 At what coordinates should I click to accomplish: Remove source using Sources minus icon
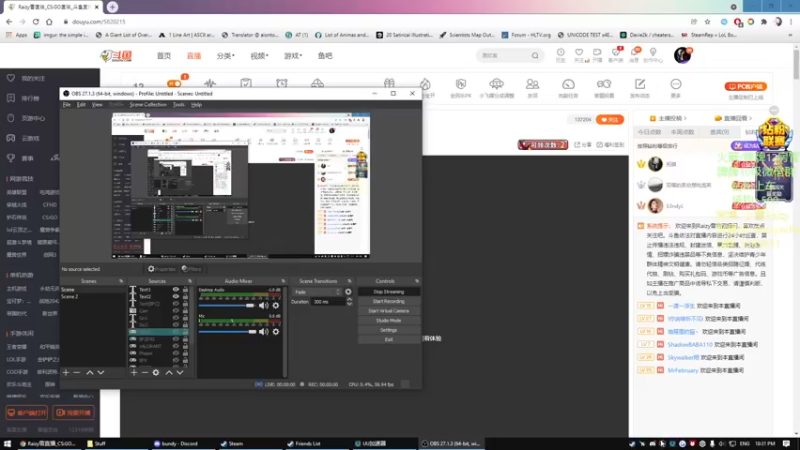click(144, 372)
